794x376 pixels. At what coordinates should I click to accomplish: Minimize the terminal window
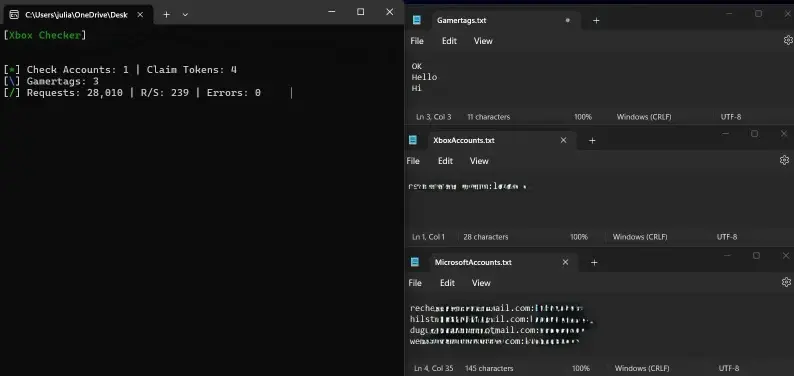click(332, 12)
